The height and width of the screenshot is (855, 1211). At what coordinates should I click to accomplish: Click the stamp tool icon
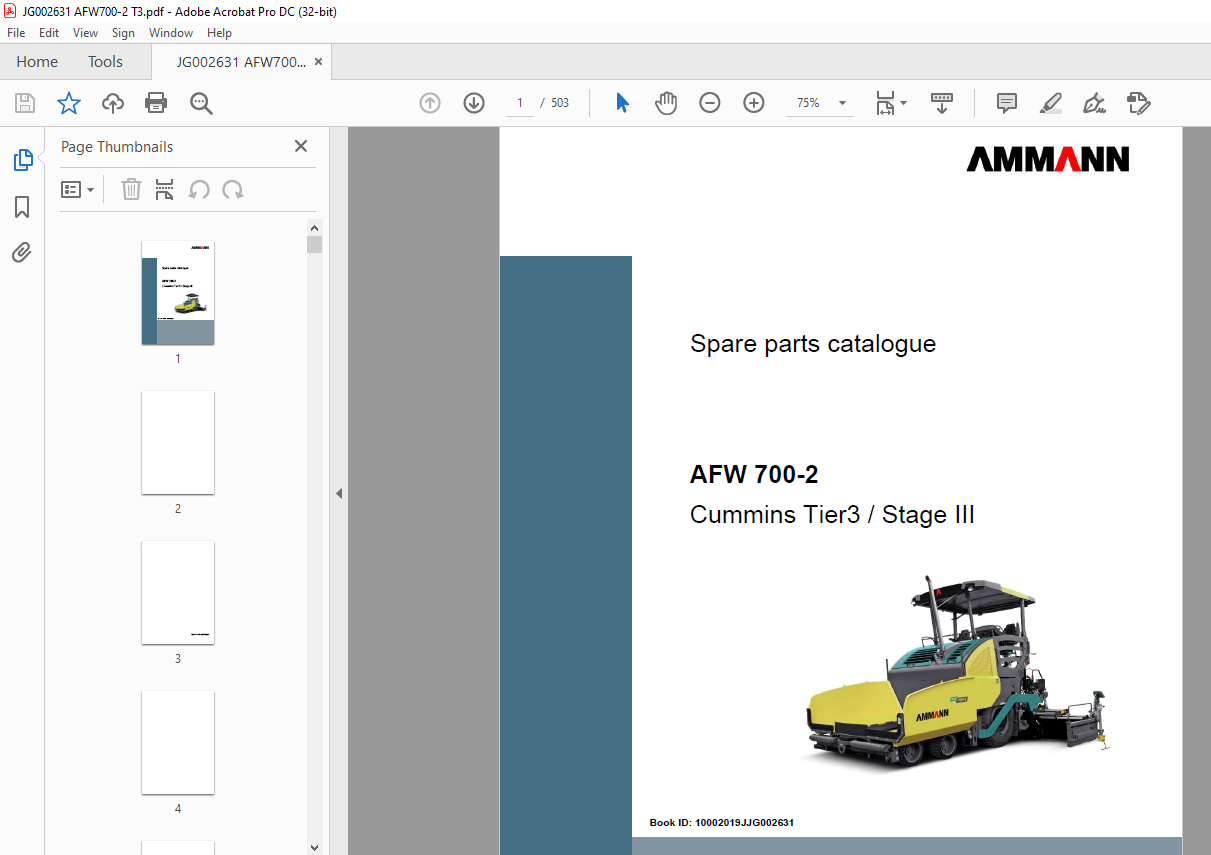[x=1138, y=103]
